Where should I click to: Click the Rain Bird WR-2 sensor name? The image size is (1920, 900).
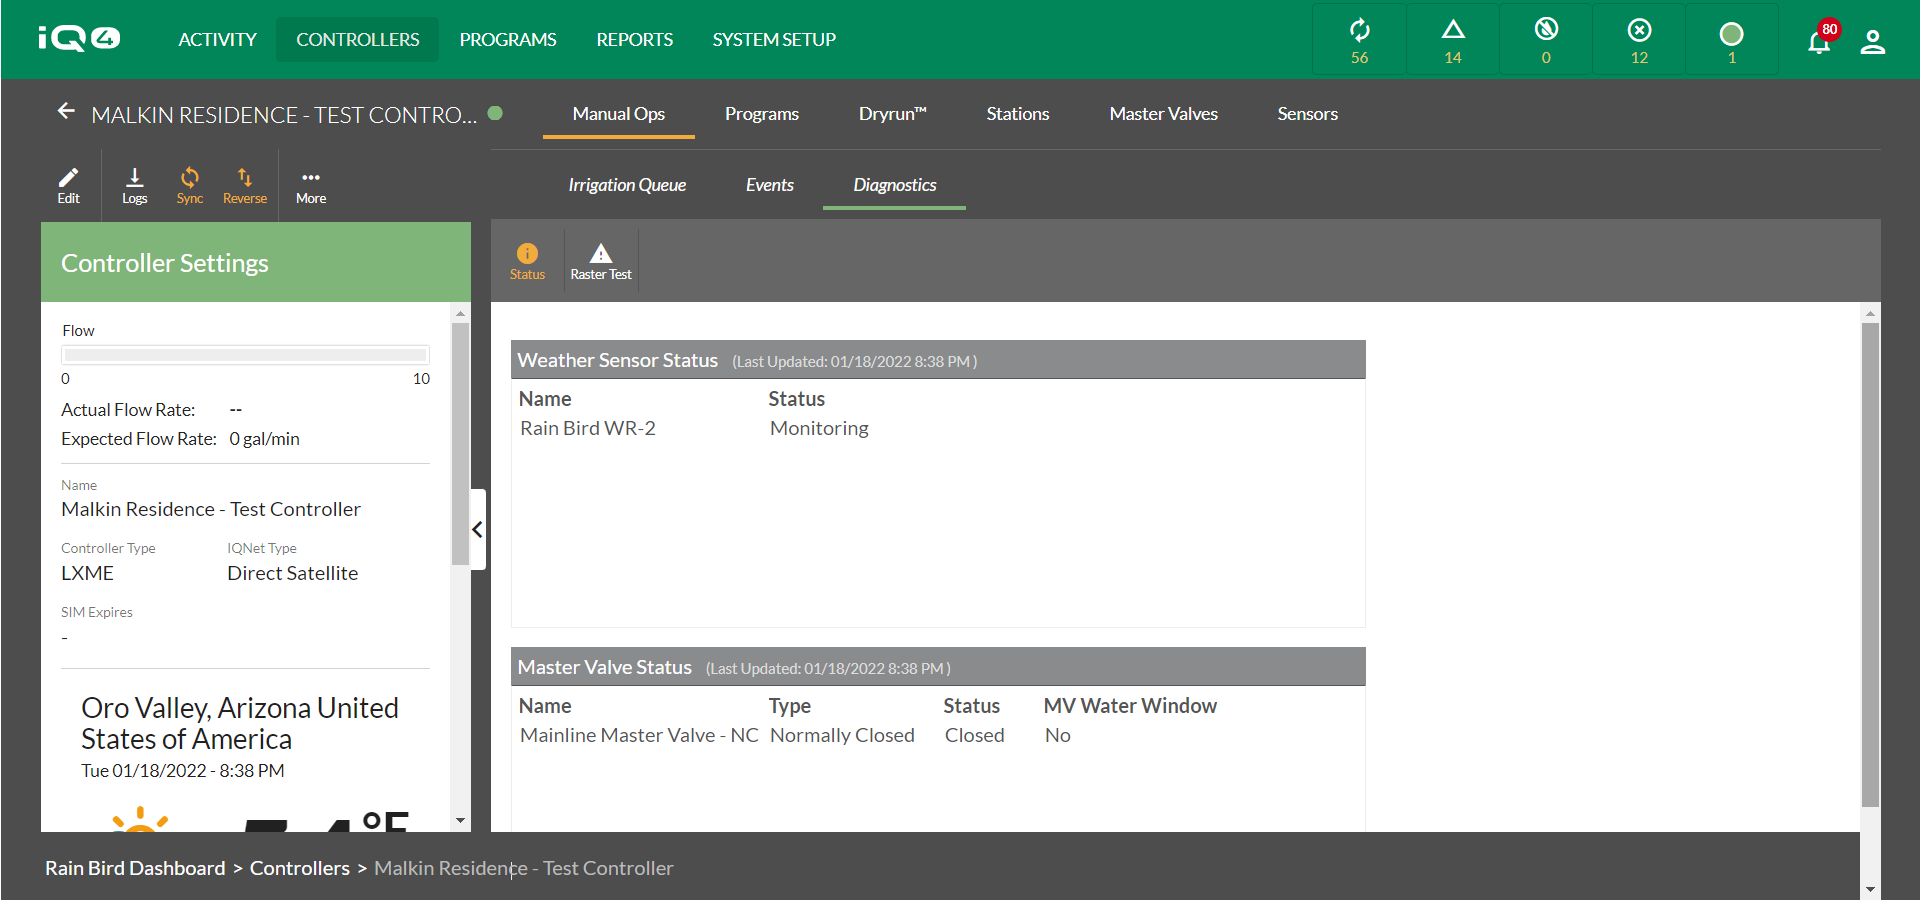[588, 428]
